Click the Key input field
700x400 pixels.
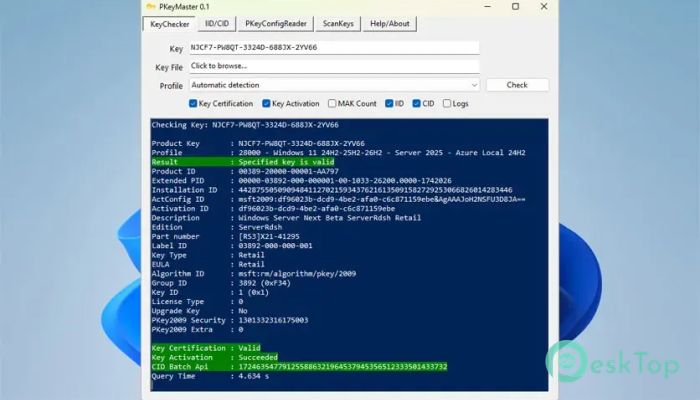tap(334, 48)
